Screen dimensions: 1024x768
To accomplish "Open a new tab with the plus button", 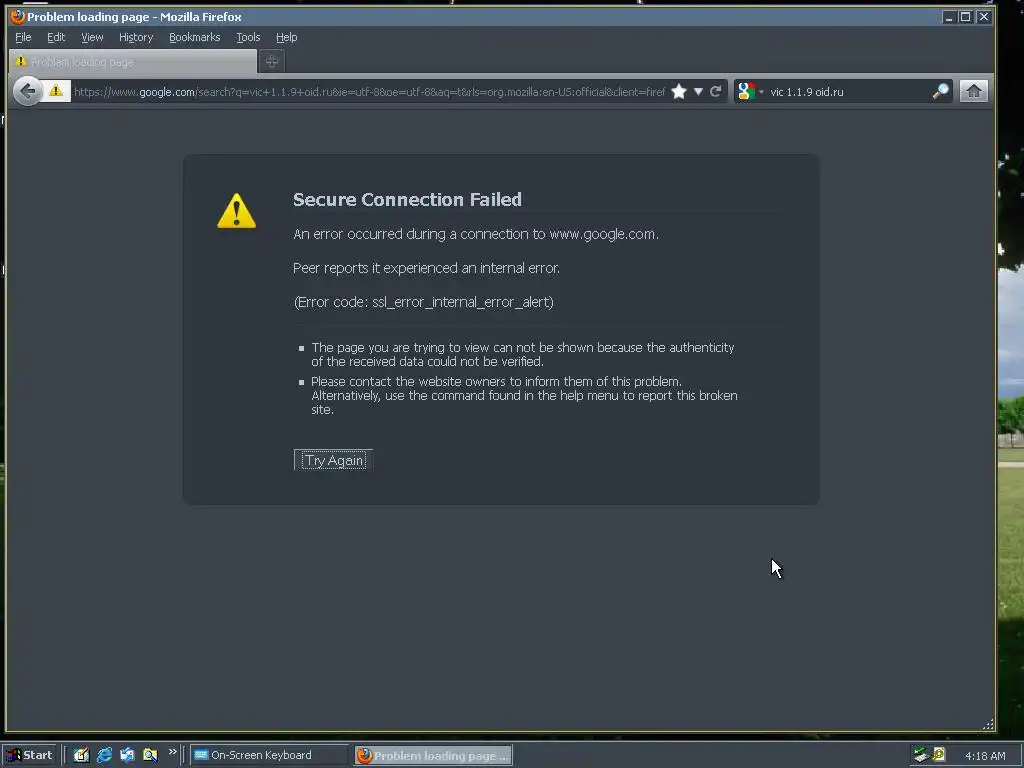I will pyautogui.click(x=272, y=61).
